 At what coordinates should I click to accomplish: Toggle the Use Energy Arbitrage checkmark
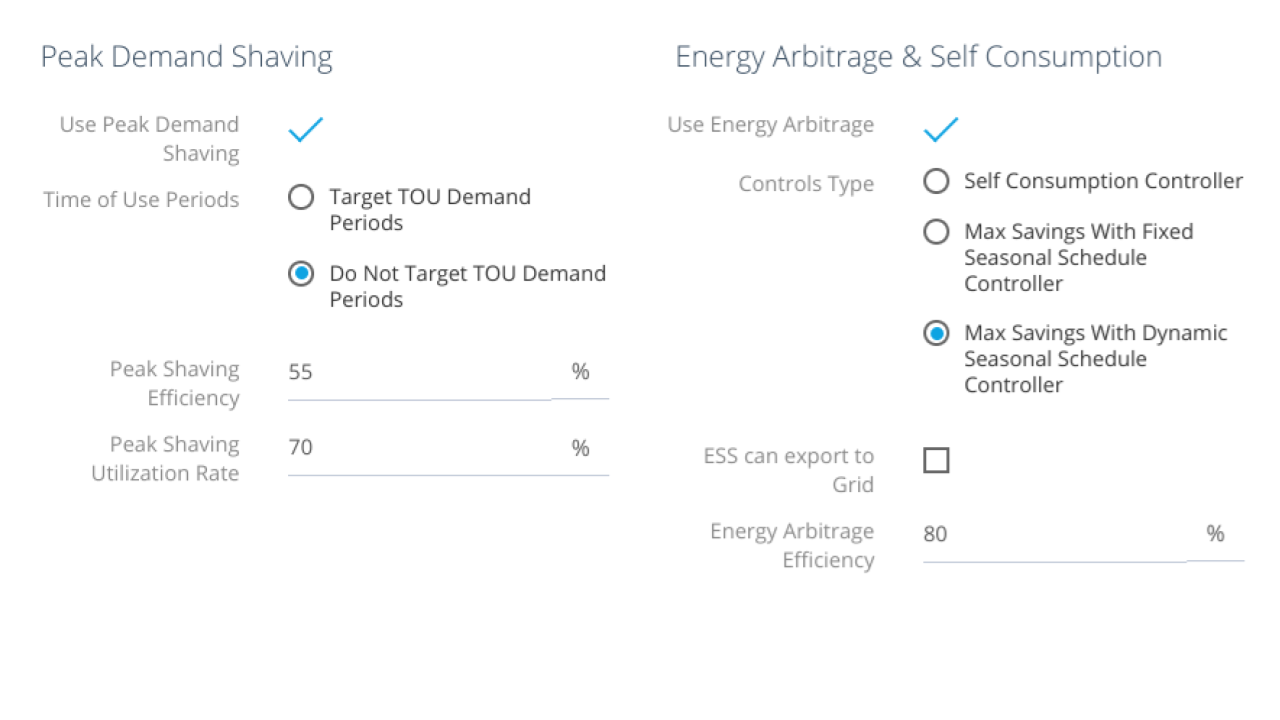click(x=940, y=130)
